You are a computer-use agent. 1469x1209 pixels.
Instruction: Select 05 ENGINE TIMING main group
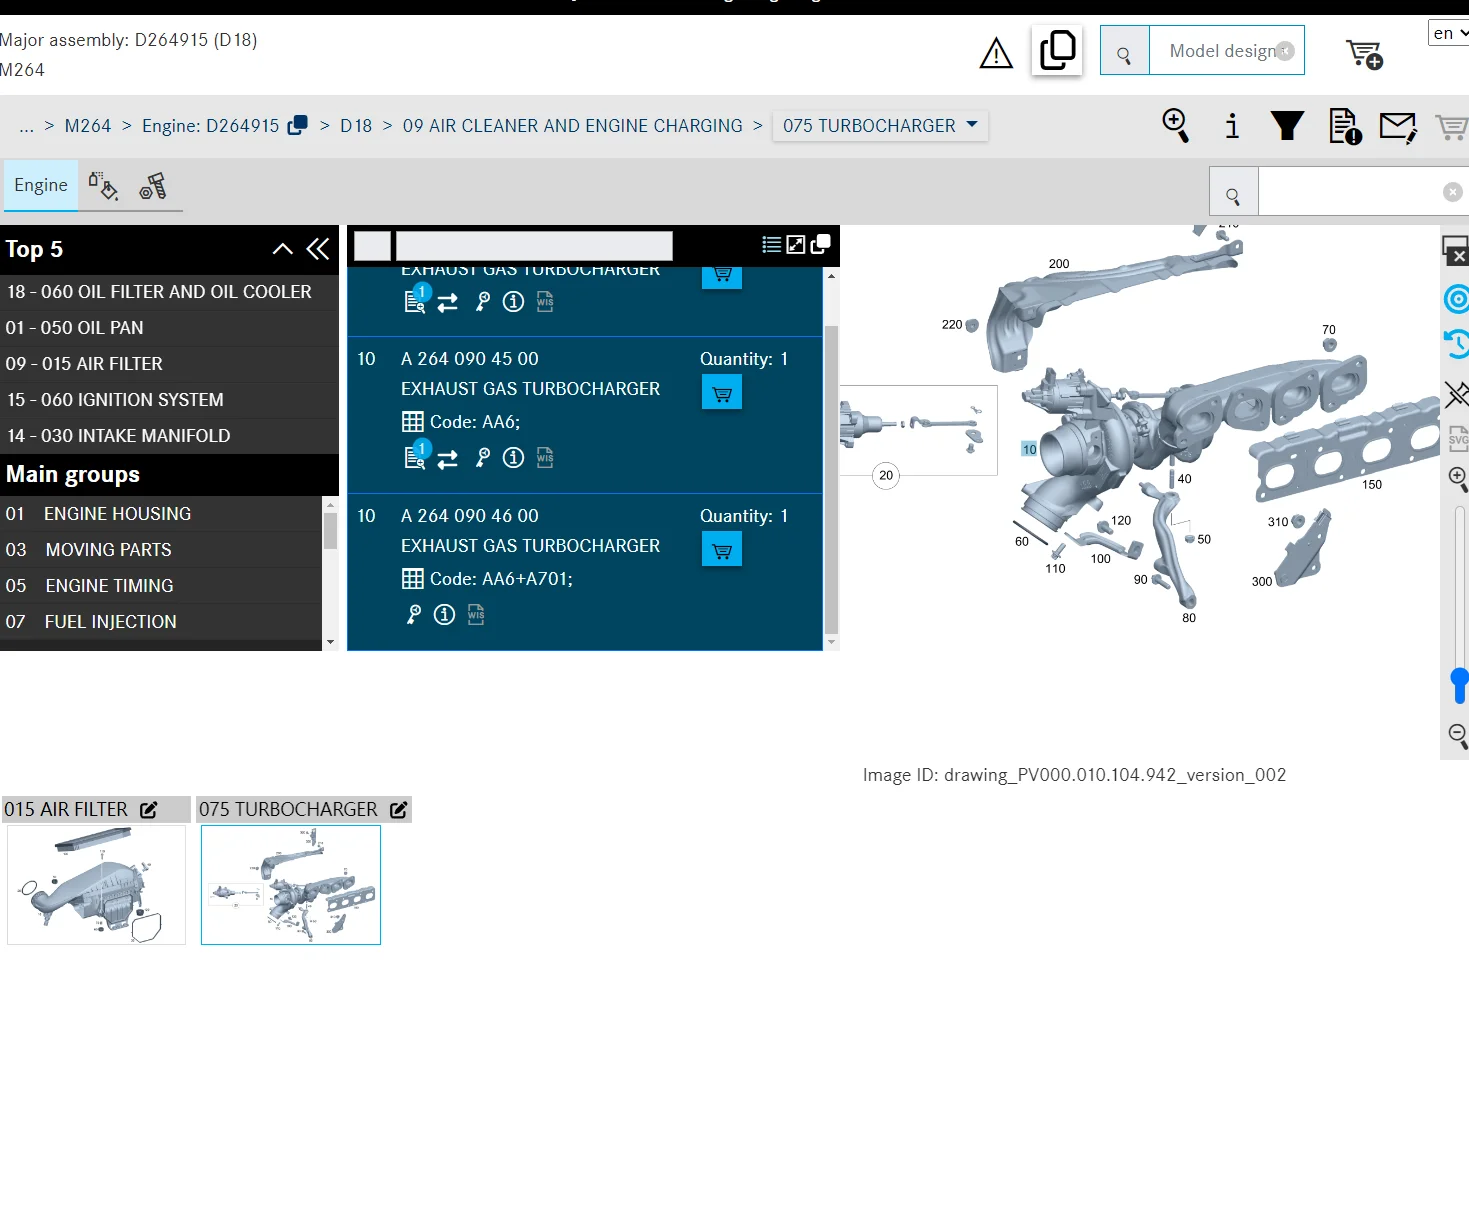[x=161, y=586]
